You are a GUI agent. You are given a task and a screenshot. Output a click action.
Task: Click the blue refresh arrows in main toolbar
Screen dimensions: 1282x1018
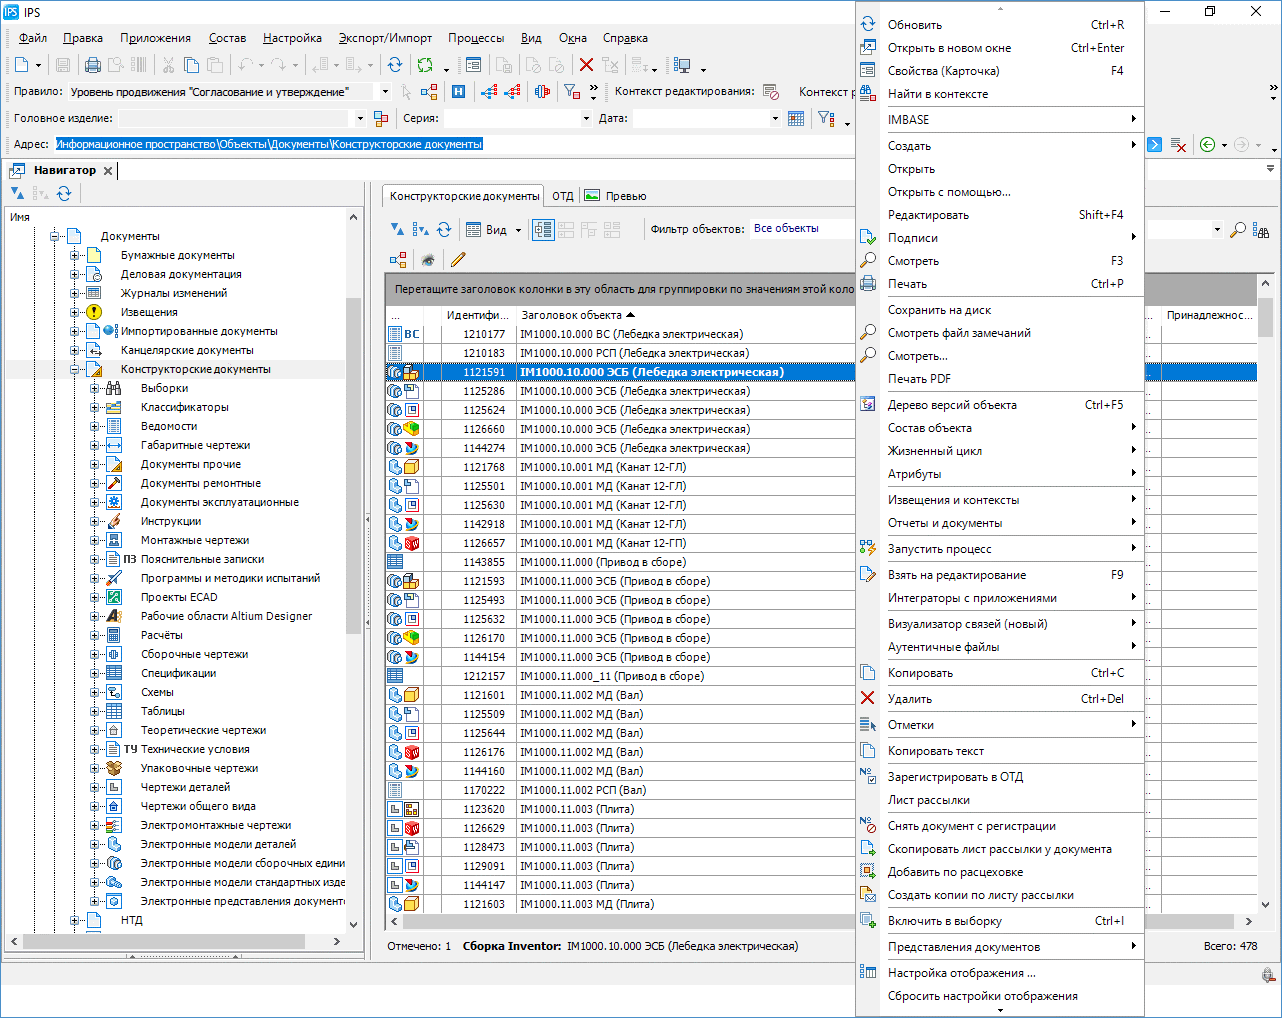click(395, 65)
